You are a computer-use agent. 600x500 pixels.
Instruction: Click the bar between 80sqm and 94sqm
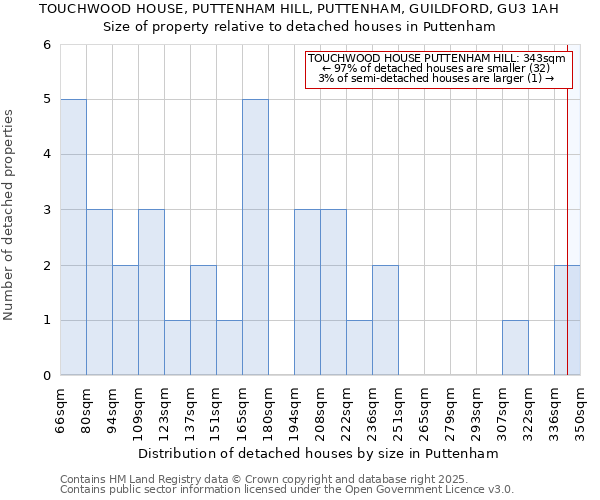click(x=99, y=293)
